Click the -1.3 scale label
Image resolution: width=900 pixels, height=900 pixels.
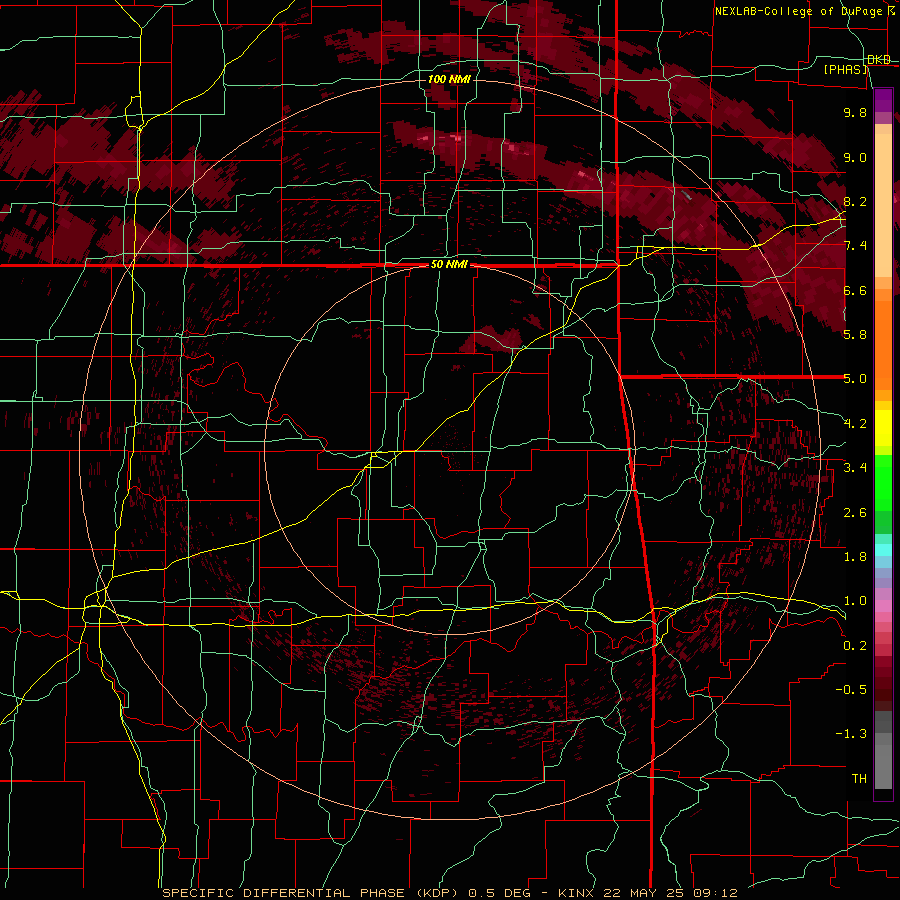[x=851, y=734]
